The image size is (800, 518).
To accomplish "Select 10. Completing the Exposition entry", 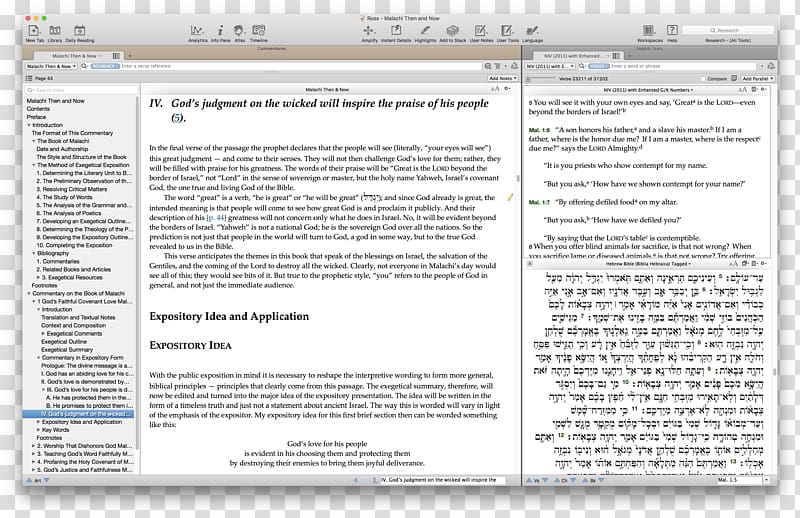I will [74, 245].
